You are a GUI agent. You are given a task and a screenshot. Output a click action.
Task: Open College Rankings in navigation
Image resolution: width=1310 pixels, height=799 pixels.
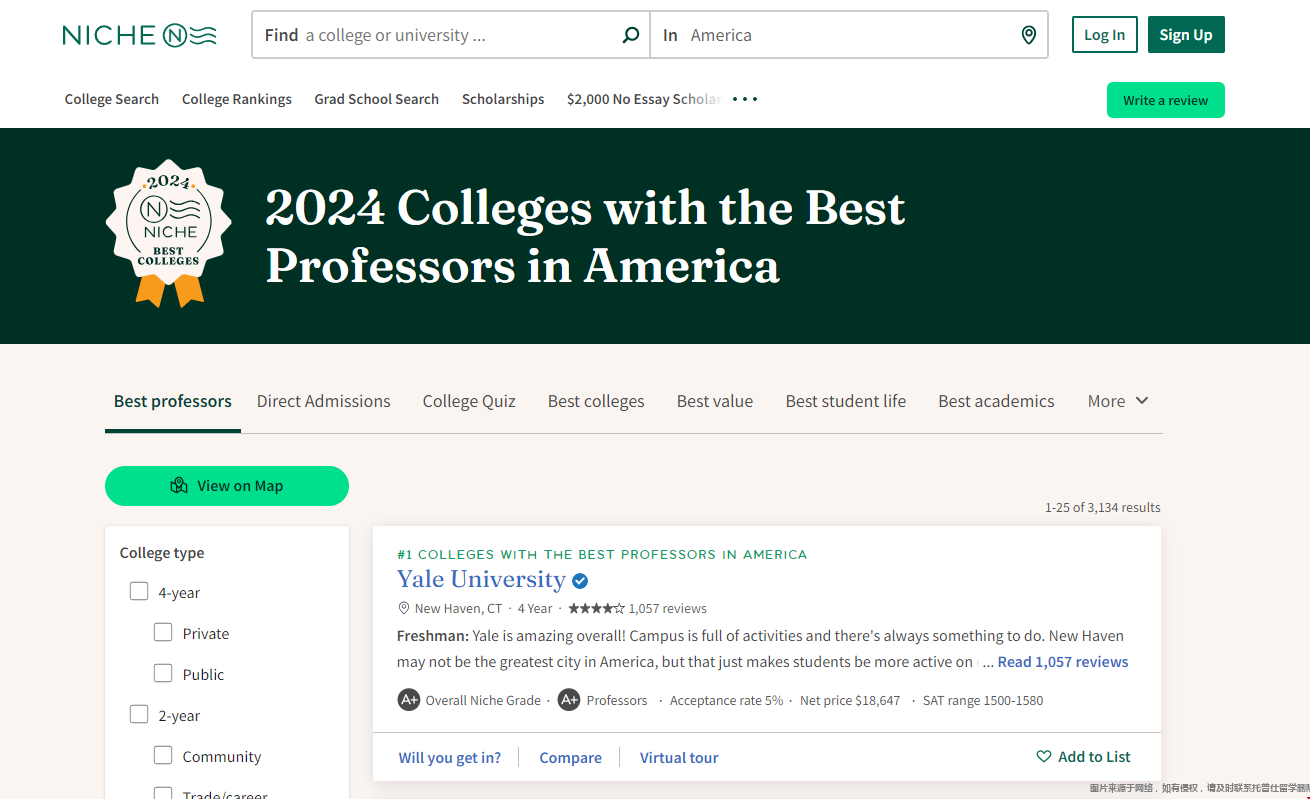pyautogui.click(x=237, y=99)
